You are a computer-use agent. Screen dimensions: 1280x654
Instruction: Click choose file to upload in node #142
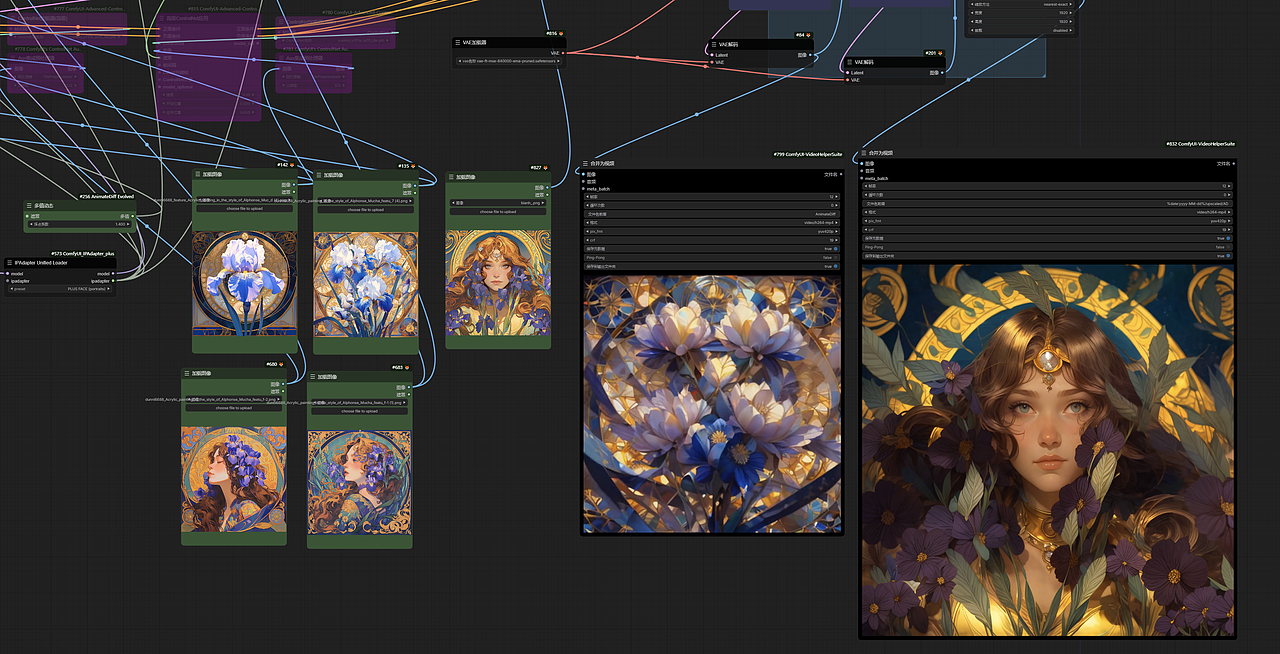pos(245,209)
